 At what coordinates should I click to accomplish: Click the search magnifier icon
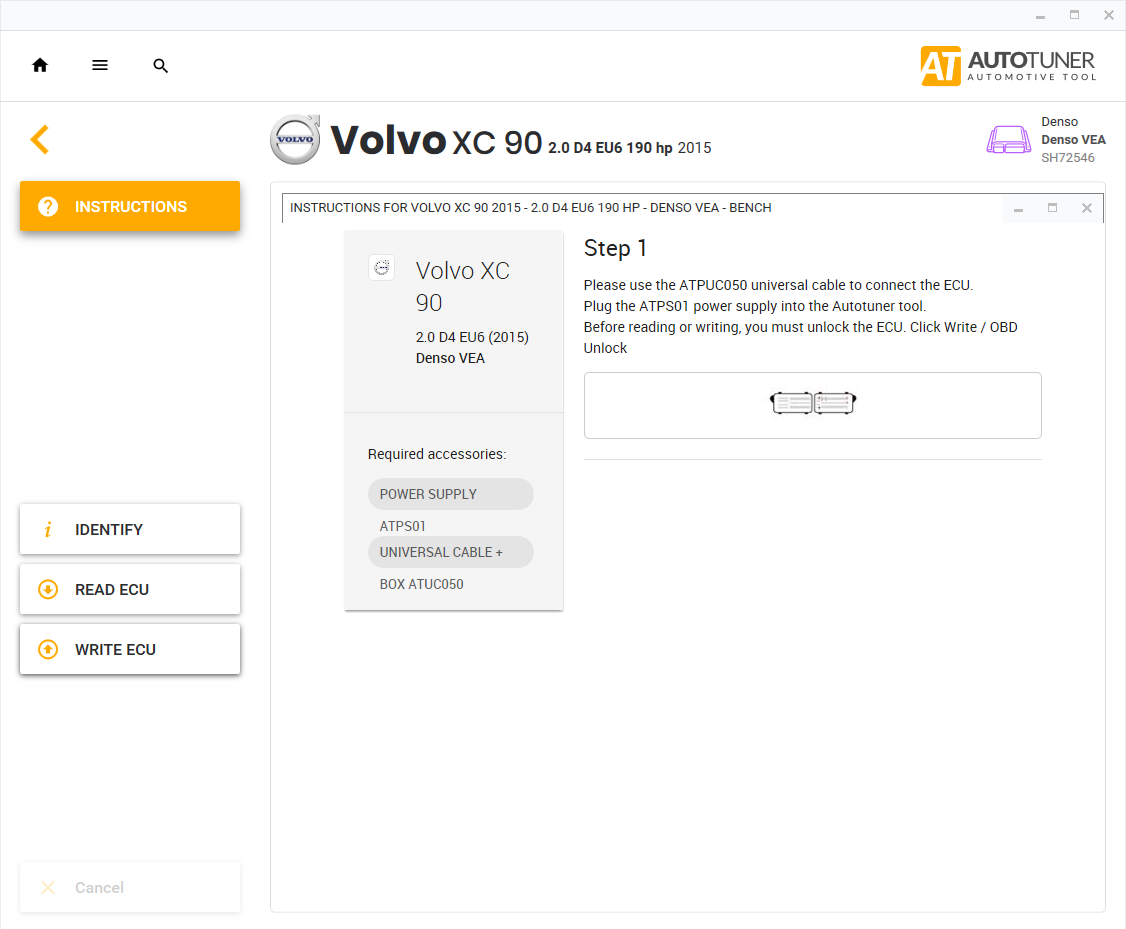click(161, 66)
